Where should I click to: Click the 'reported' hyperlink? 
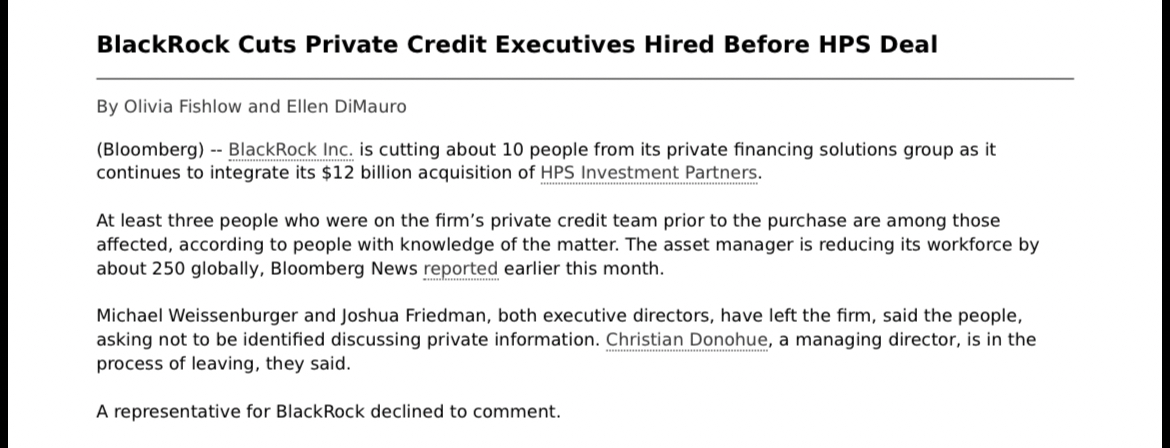click(x=461, y=269)
